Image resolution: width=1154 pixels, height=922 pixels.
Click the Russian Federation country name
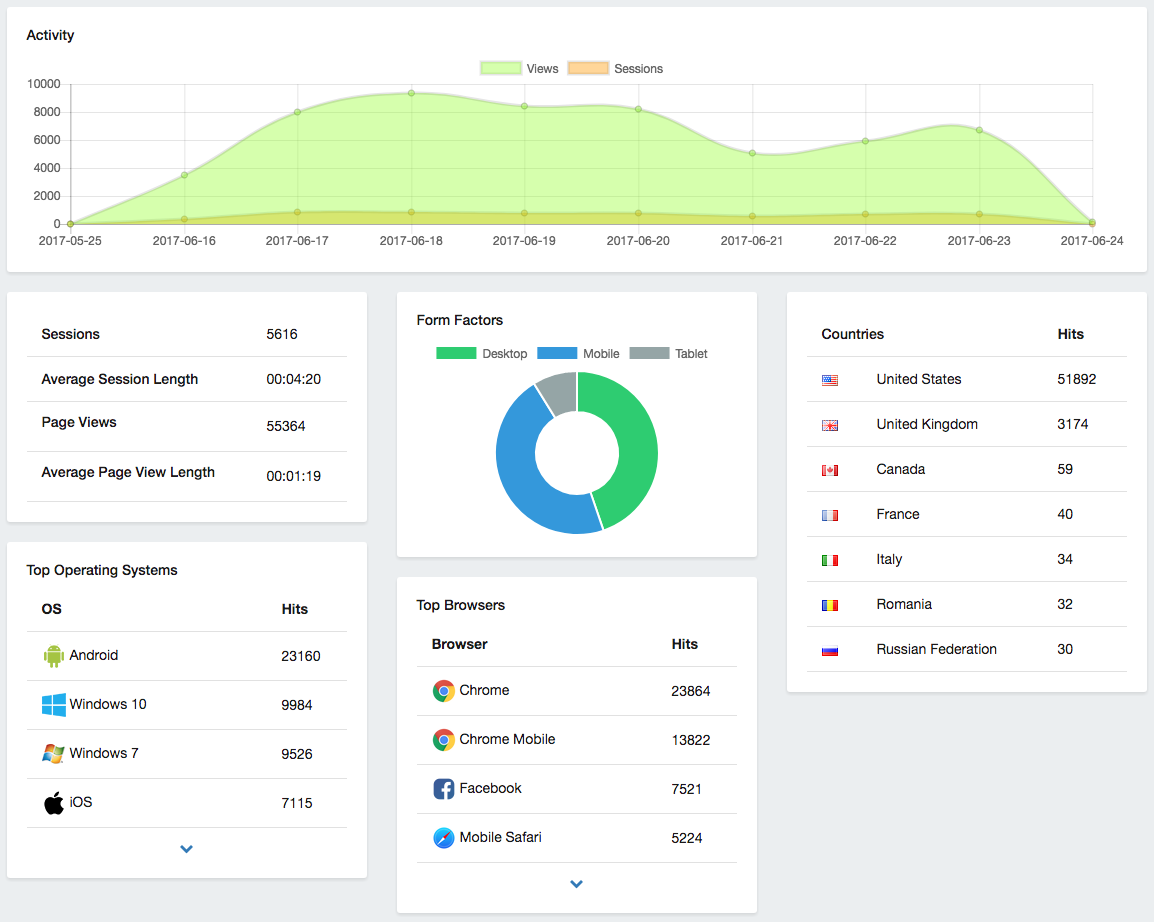936,649
